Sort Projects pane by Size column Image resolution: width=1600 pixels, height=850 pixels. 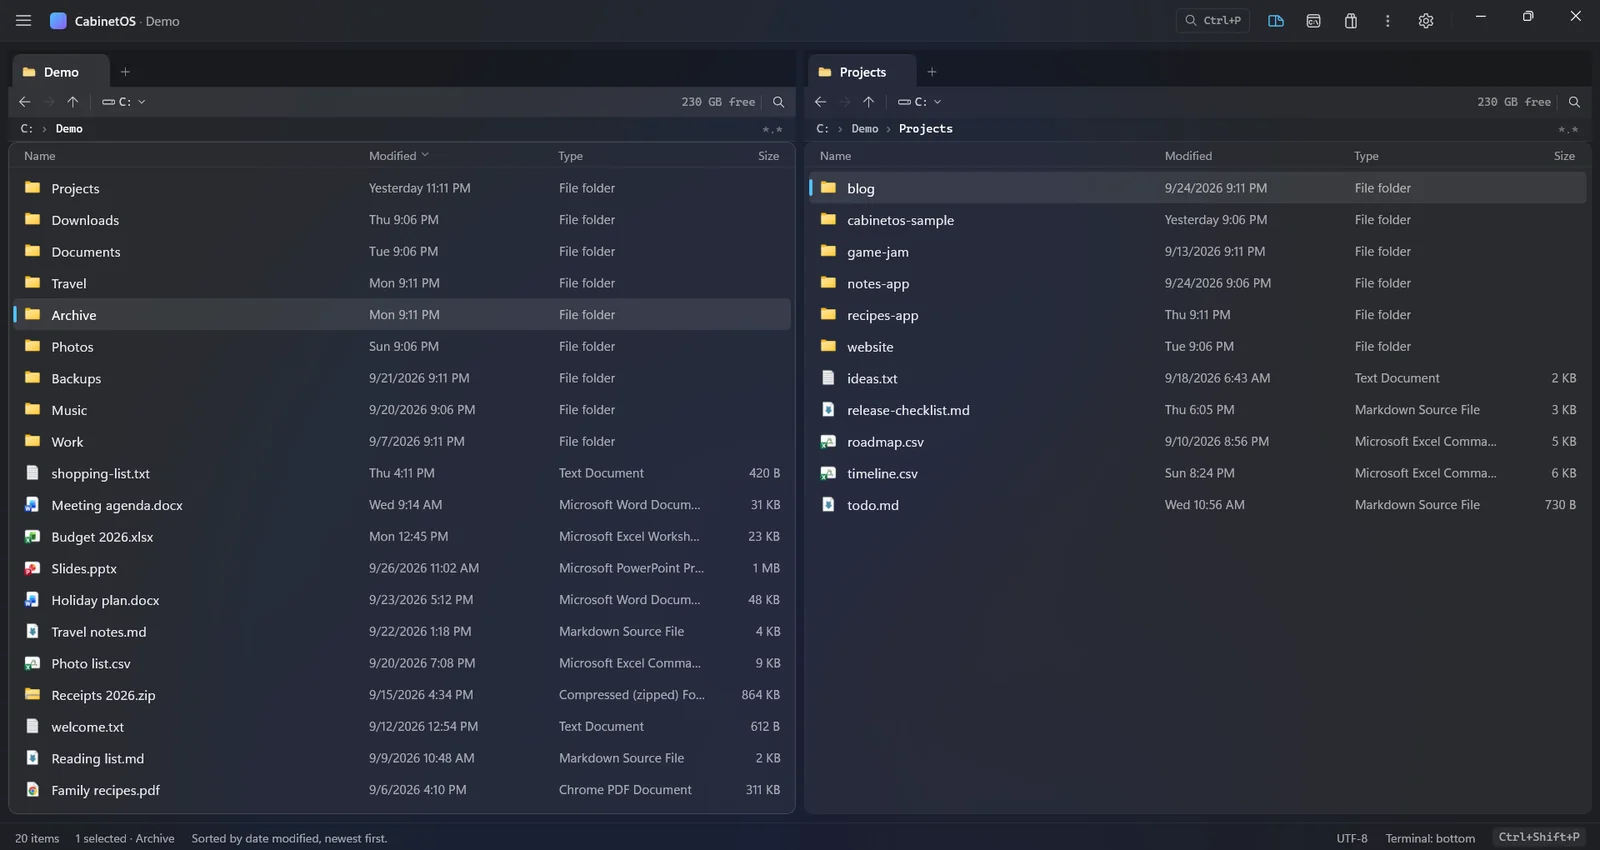(x=1564, y=156)
